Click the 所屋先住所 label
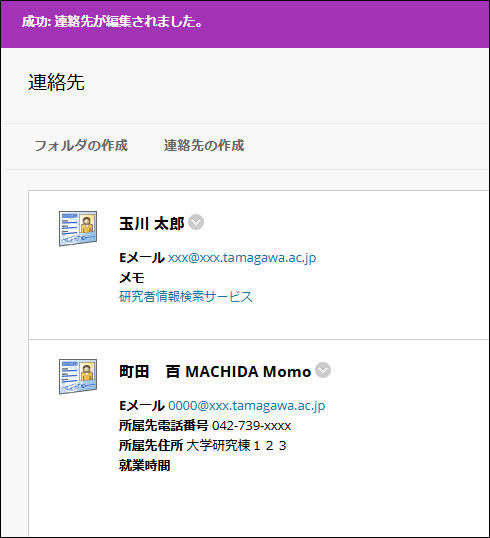This screenshot has width=490, height=538. 151,446
